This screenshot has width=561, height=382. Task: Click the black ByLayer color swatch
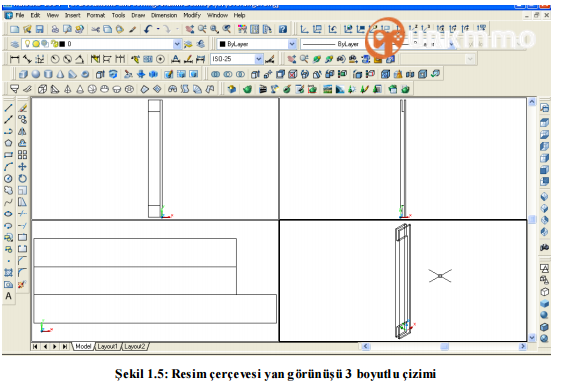click(x=222, y=44)
